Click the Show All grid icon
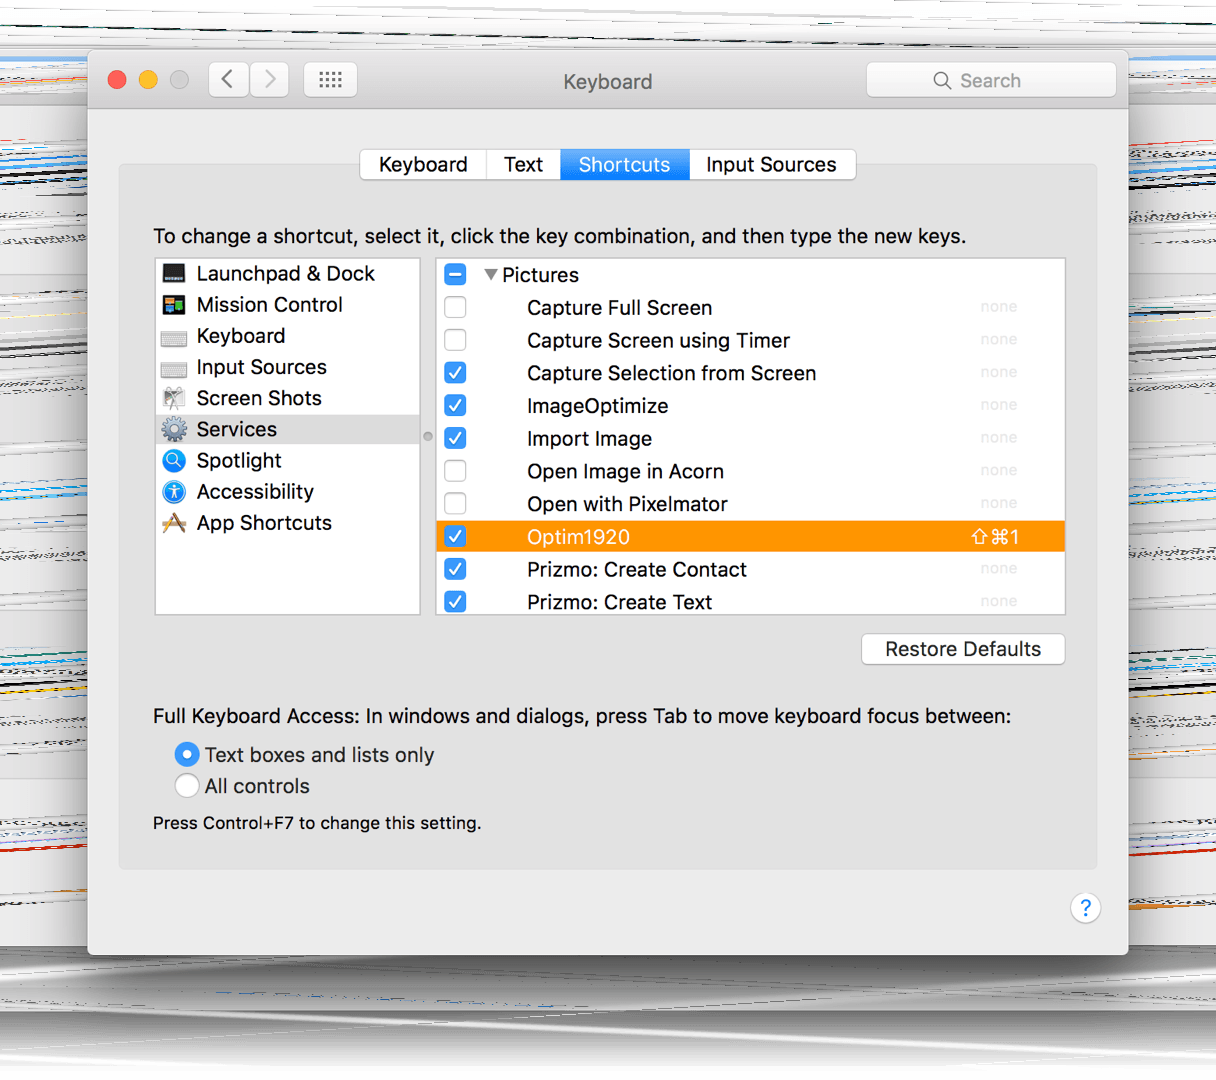Viewport: 1216px width, 1080px height. point(330,80)
